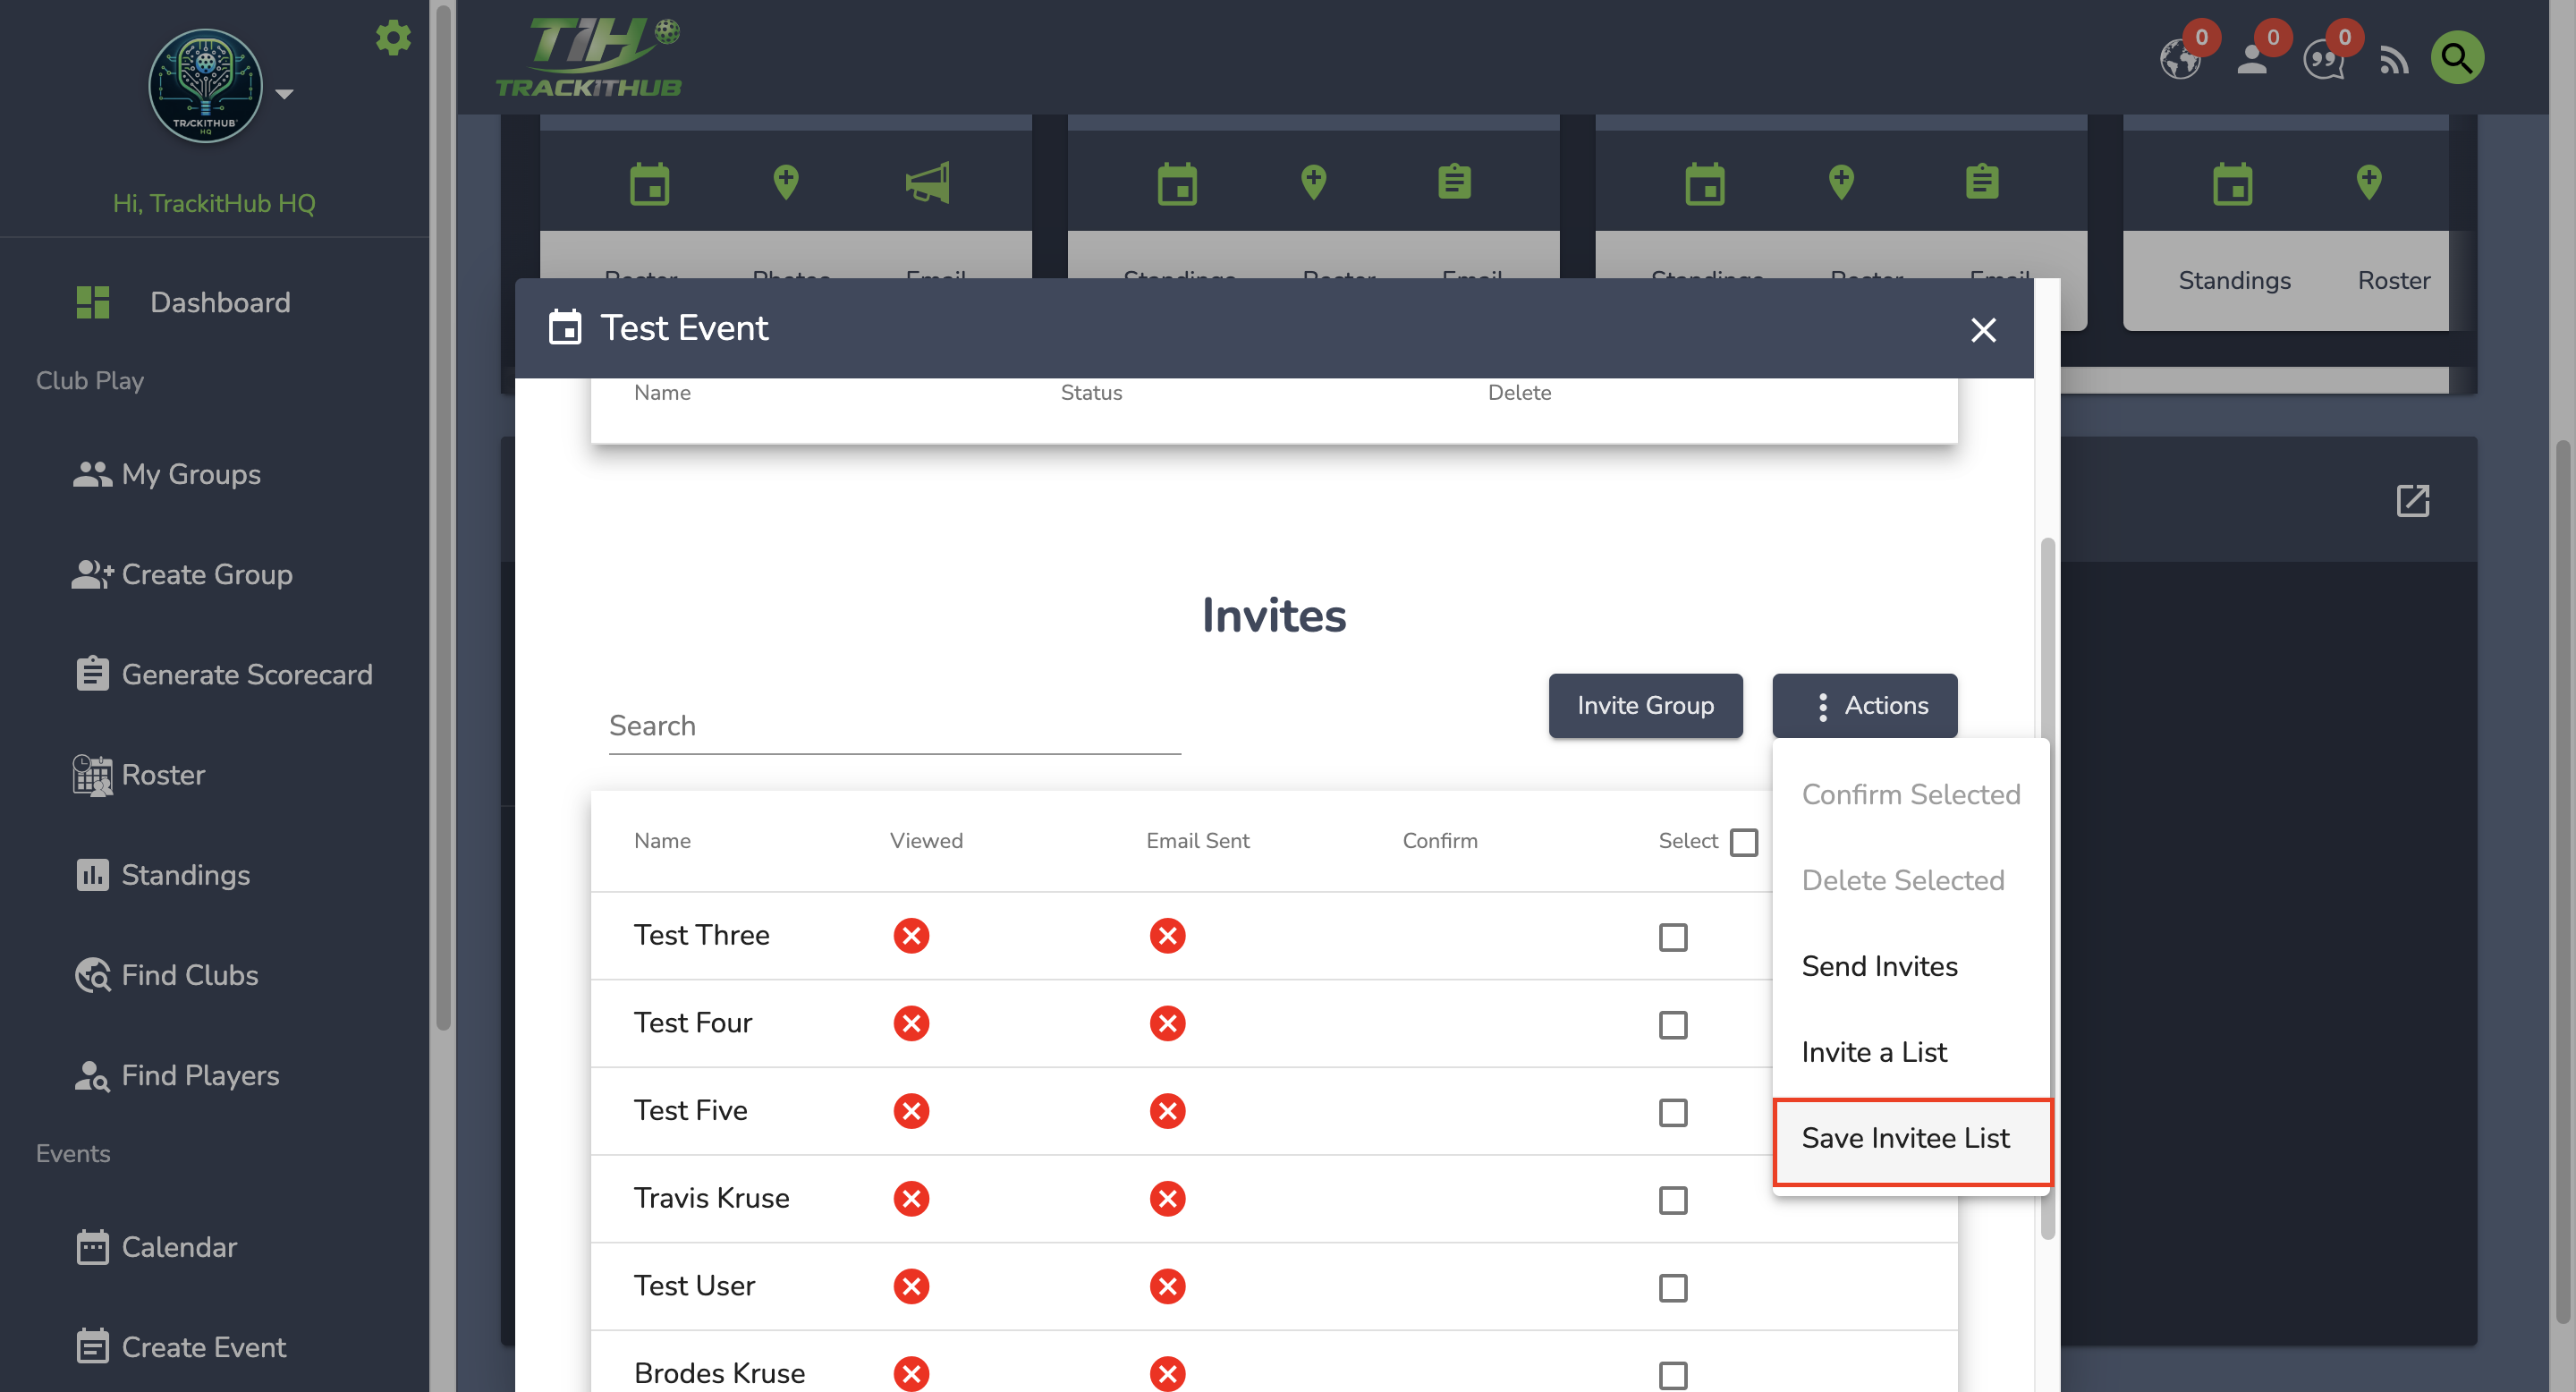Open the settings gear in the sidebar
Screen dimensions: 2576x1392
tap(393, 38)
